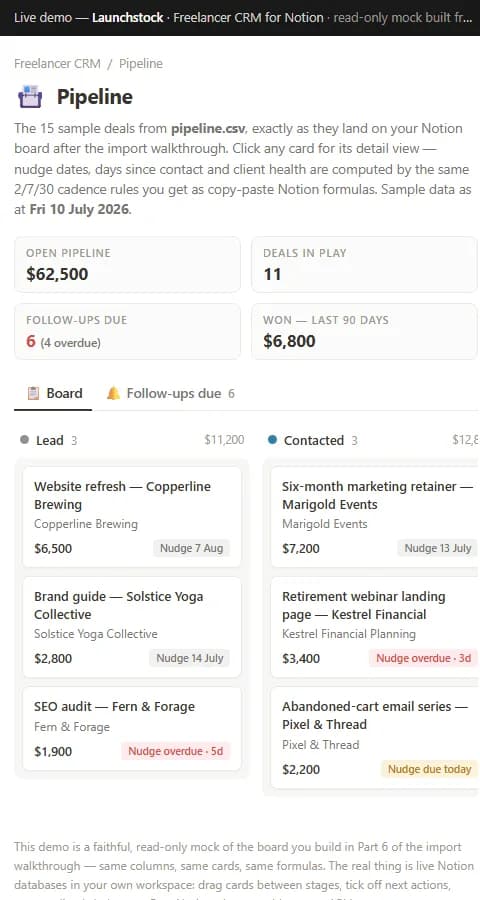Open the Website refresh Copperline Brewing card
The image size is (480, 900).
click(x=131, y=517)
